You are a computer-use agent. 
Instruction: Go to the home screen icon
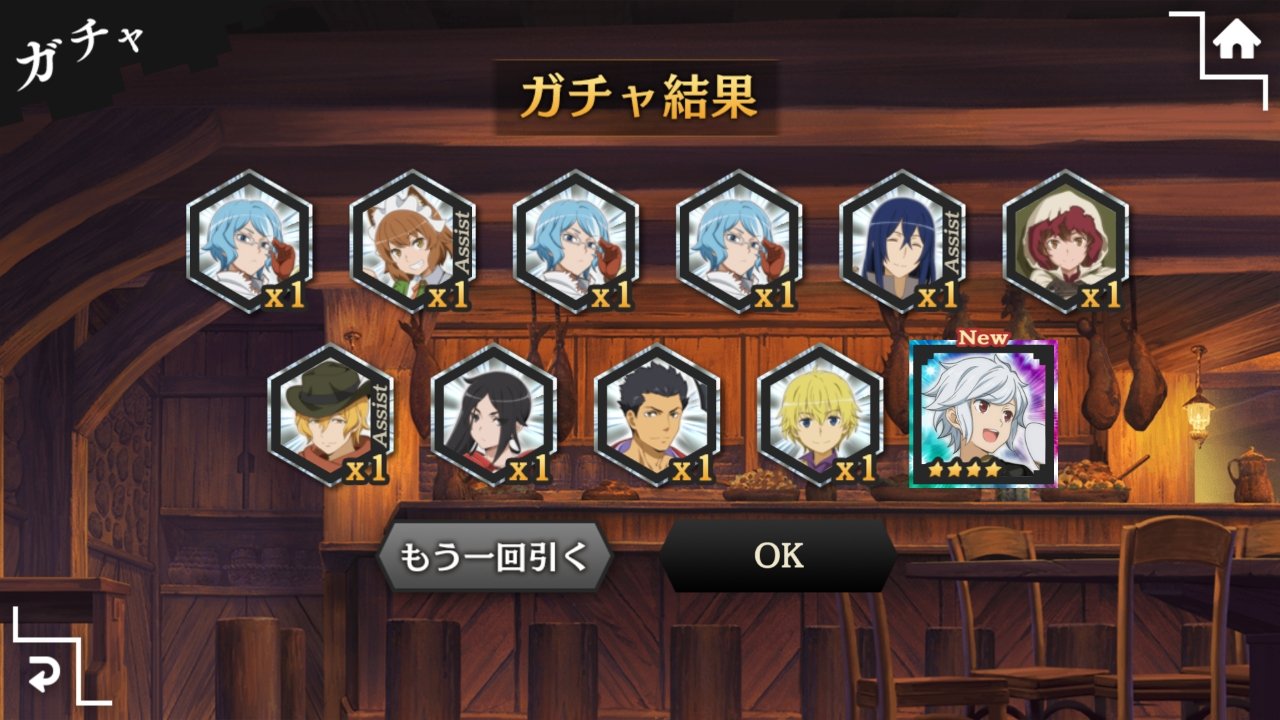[1236, 42]
